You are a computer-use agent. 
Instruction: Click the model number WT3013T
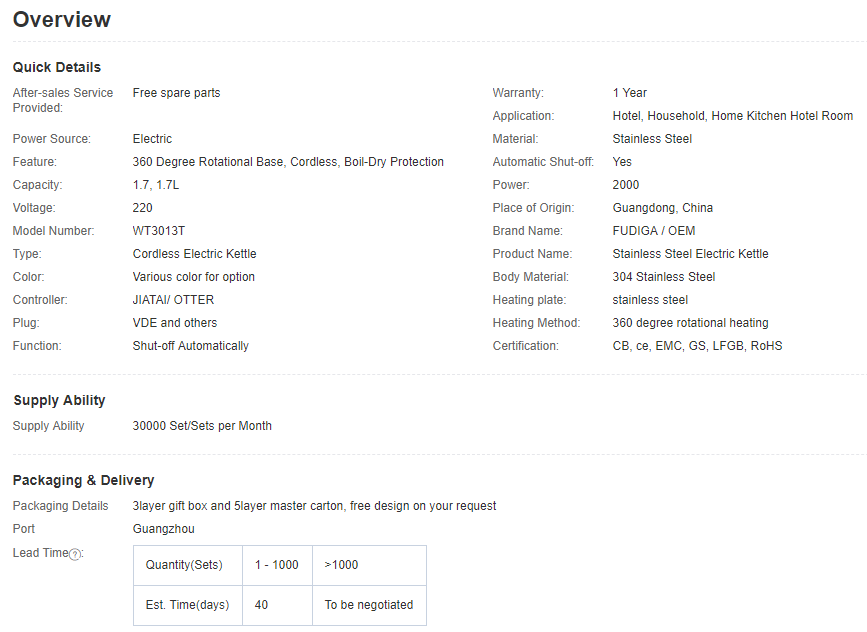pos(159,231)
